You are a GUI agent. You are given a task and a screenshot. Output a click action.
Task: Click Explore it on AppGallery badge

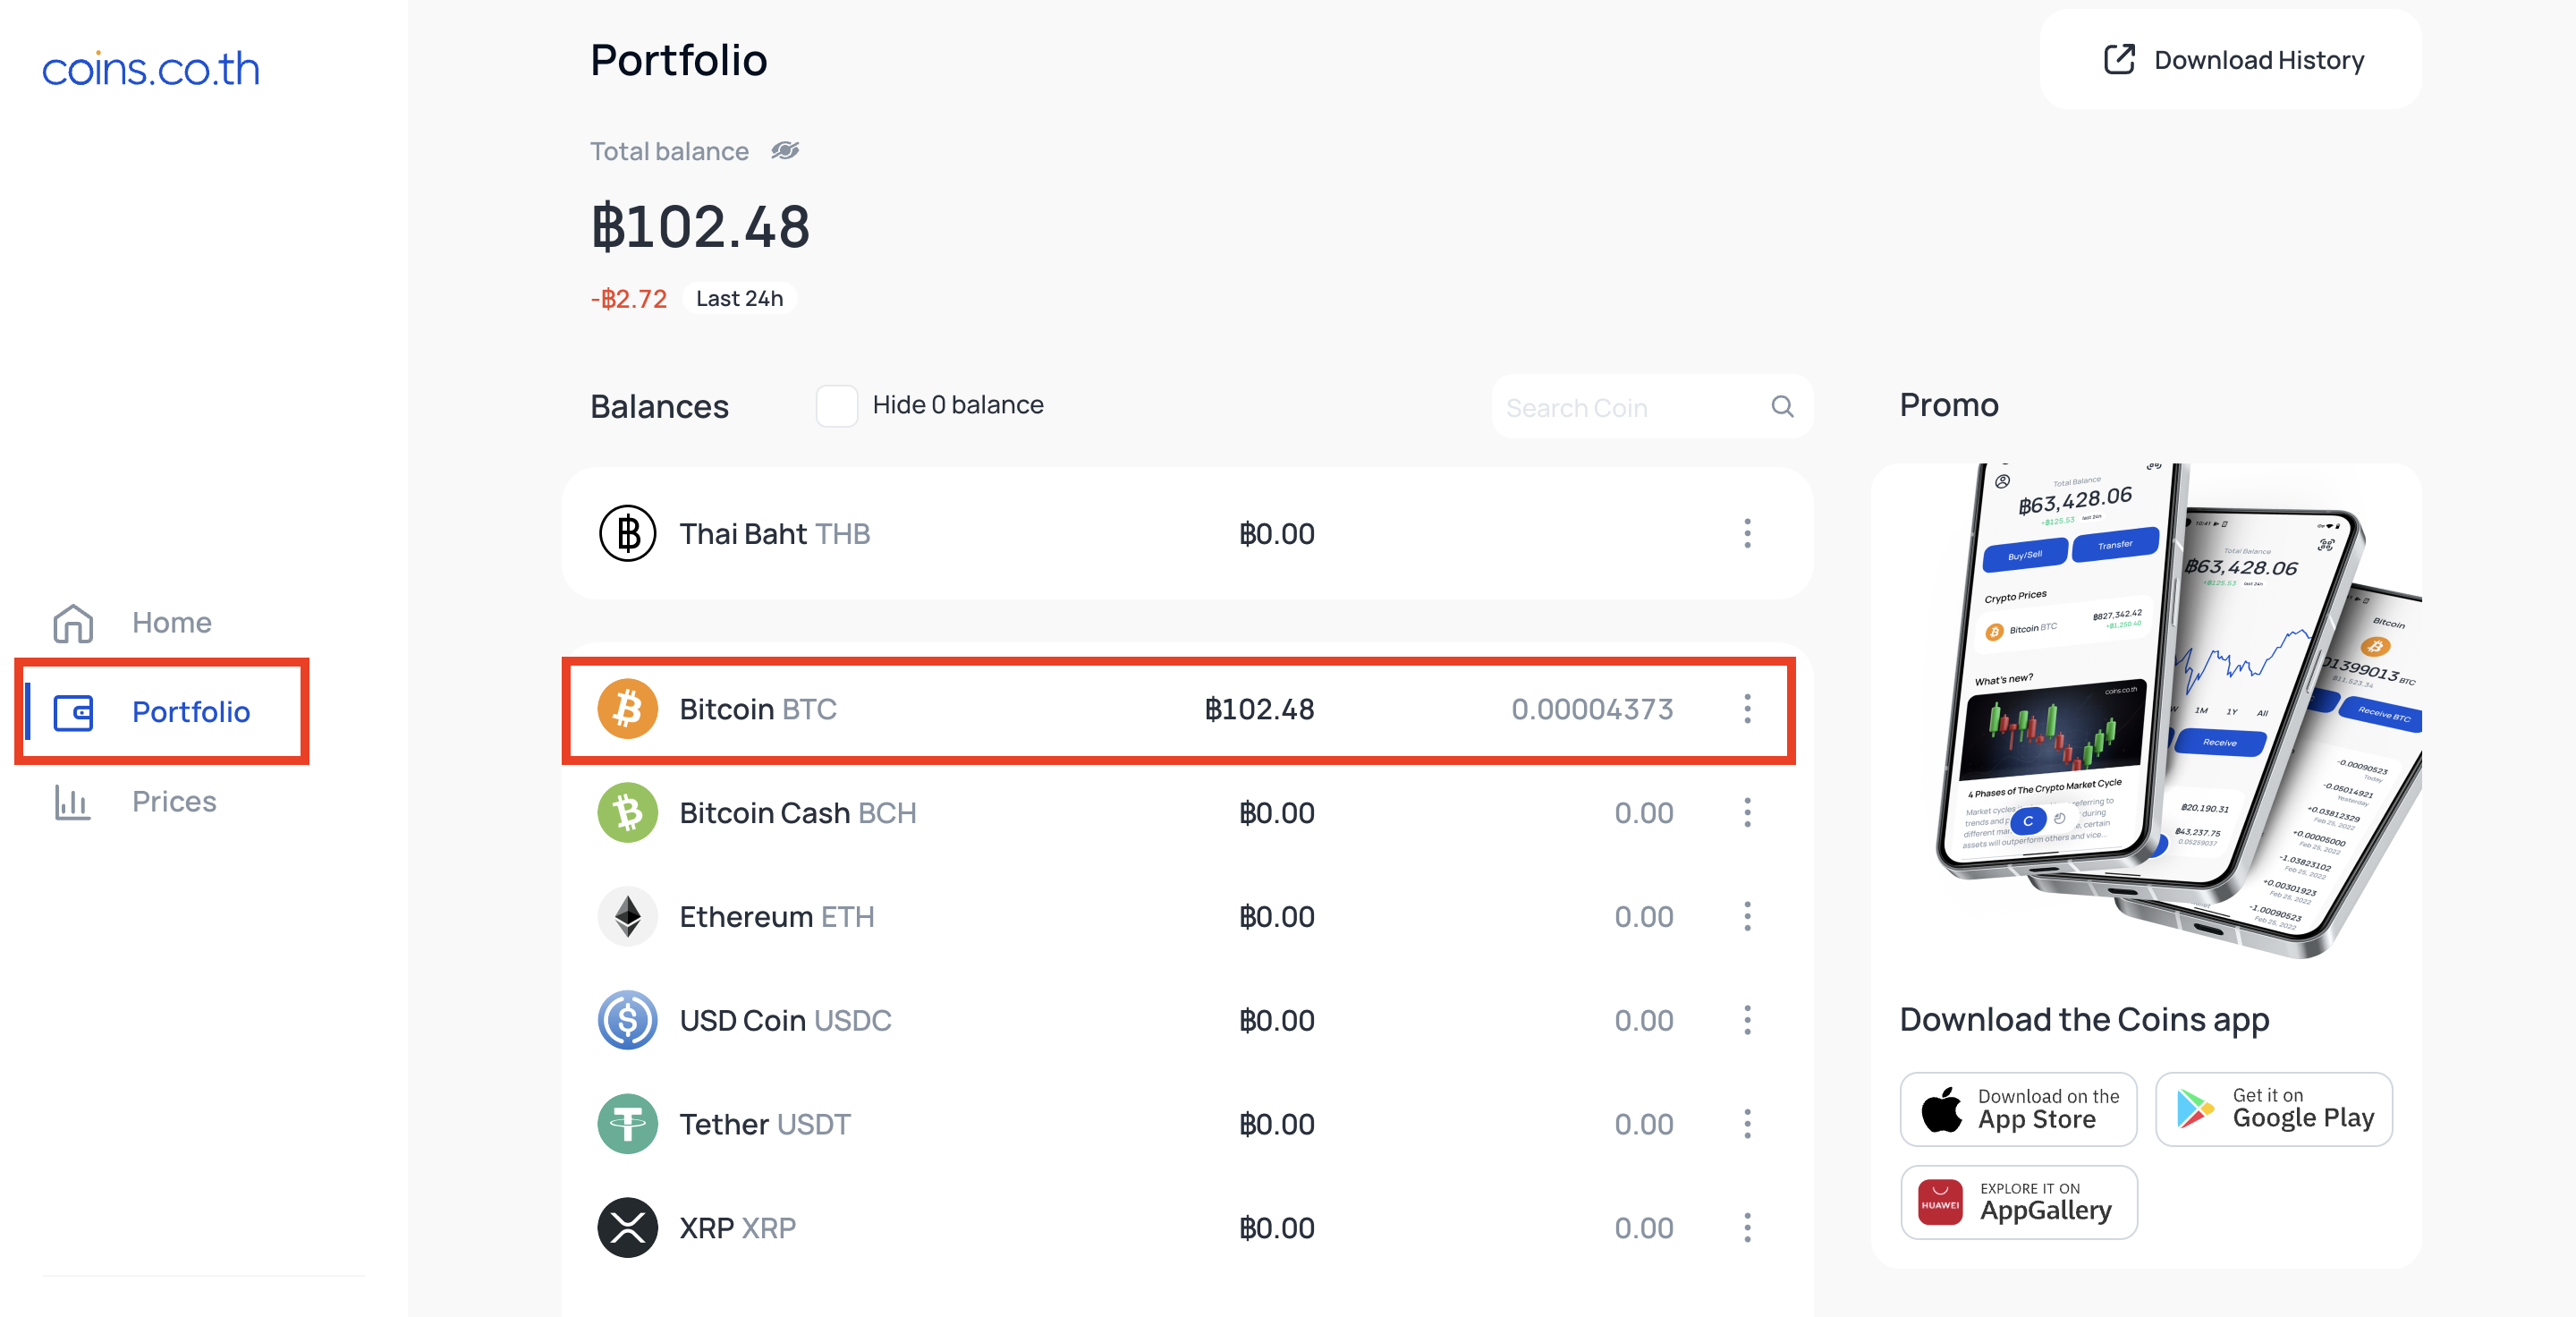coord(2018,1202)
